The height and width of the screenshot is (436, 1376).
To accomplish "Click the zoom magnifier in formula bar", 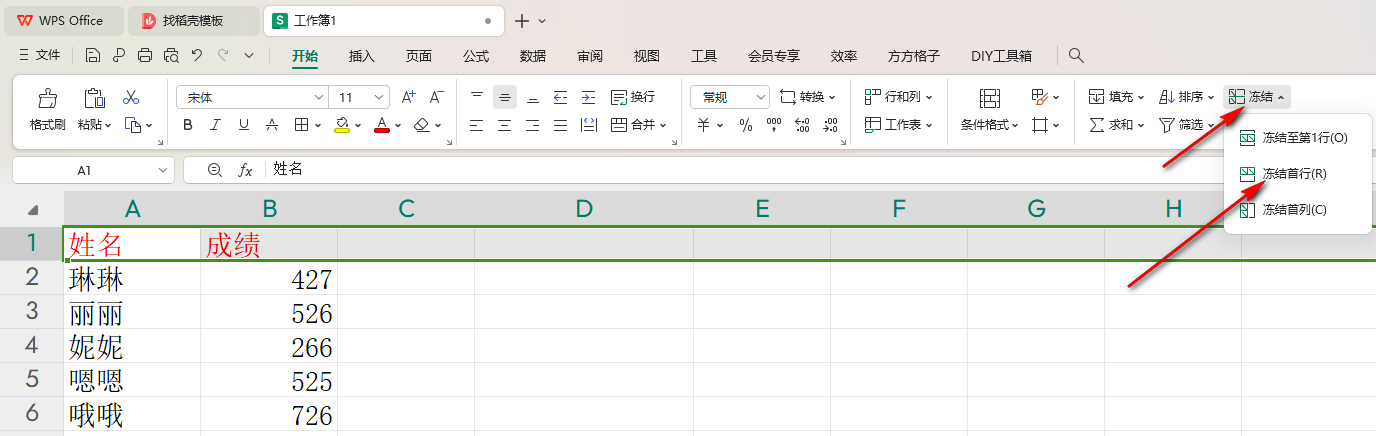I will (214, 170).
